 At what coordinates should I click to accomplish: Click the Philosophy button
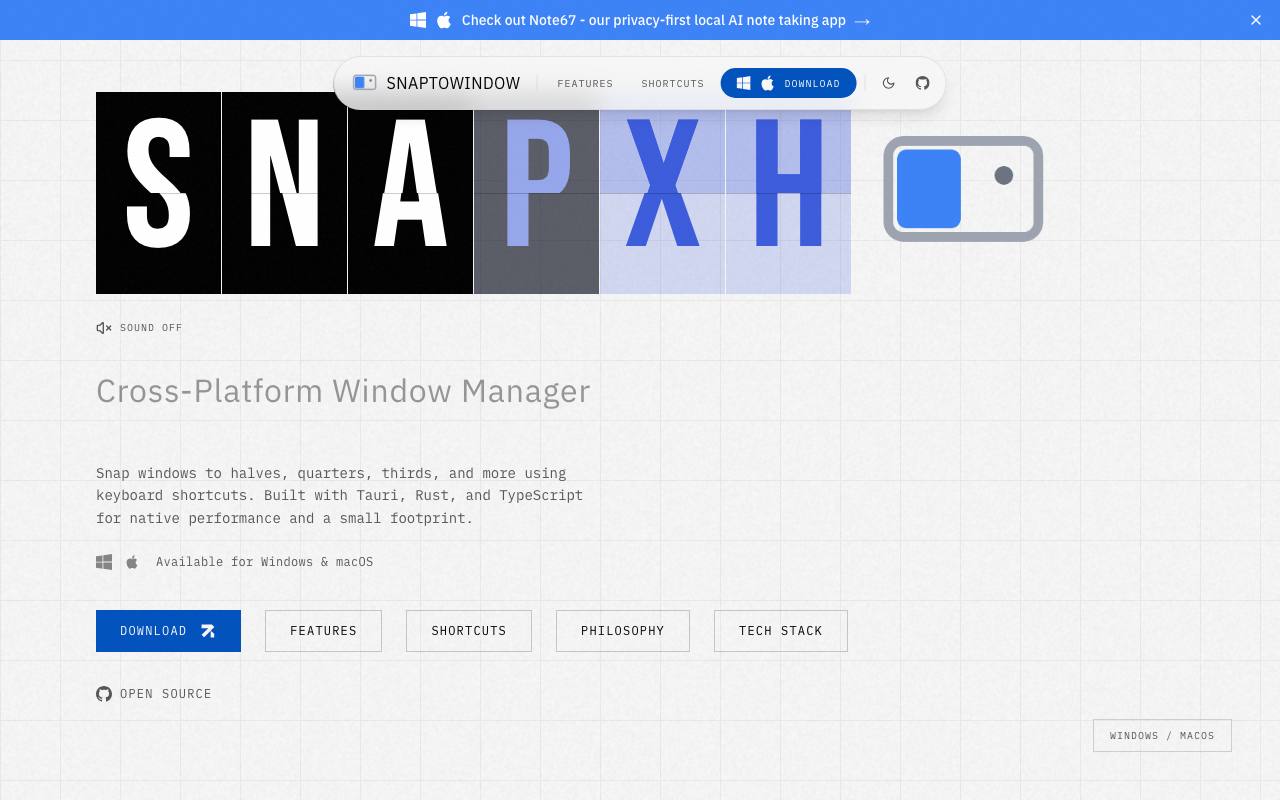[623, 631]
